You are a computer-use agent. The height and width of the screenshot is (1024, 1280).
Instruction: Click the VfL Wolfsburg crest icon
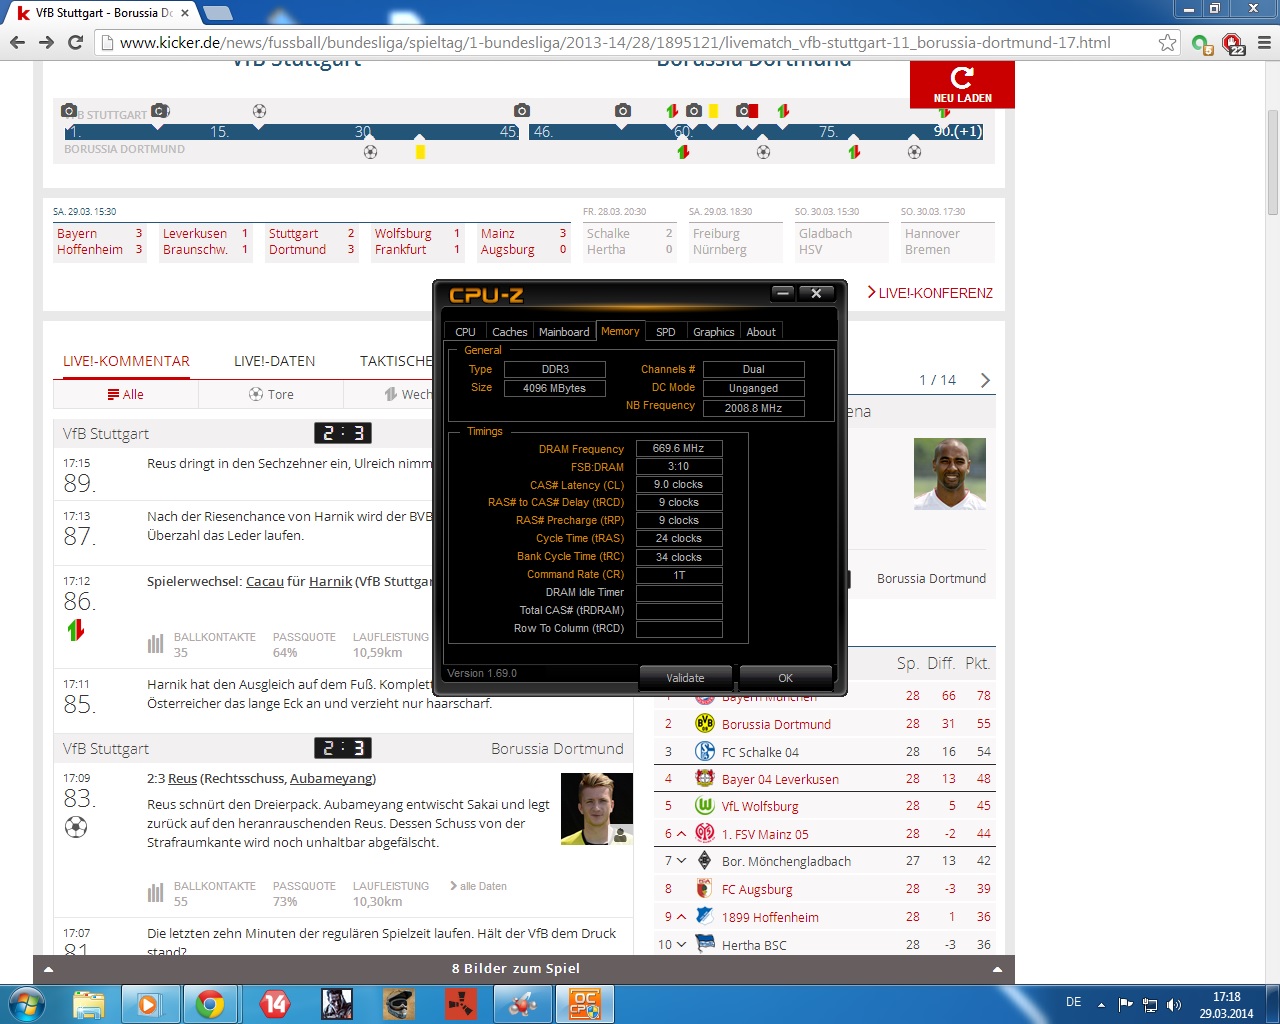pos(705,805)
